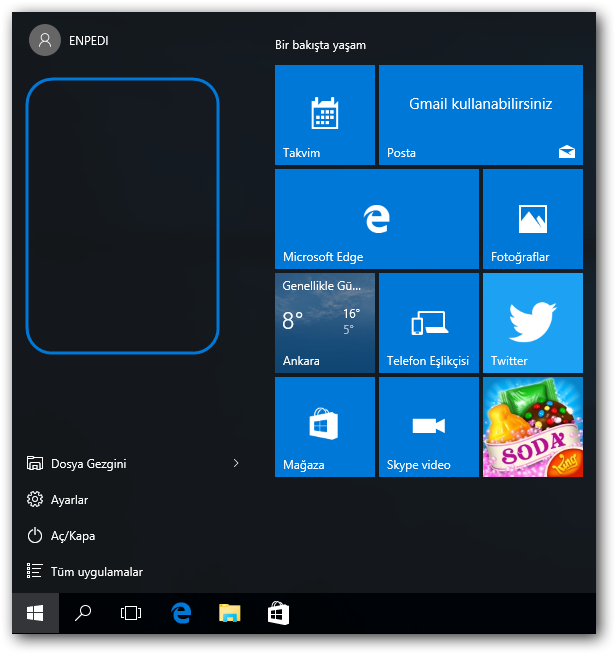The width and height of the screenshot is (616, 654).
Task: Open the Telefon Eşlikçisi tile
Action: point(429,323)
